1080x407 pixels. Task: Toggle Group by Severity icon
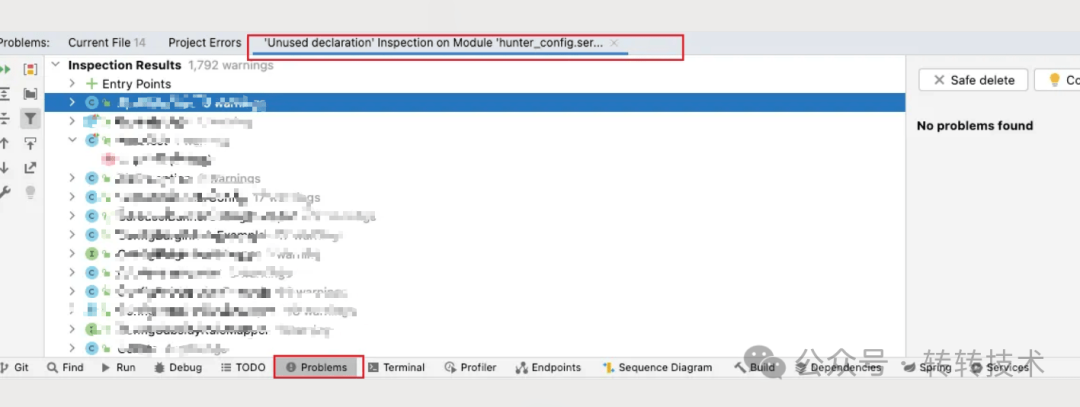pyautogui.click(x=30, y=69)
